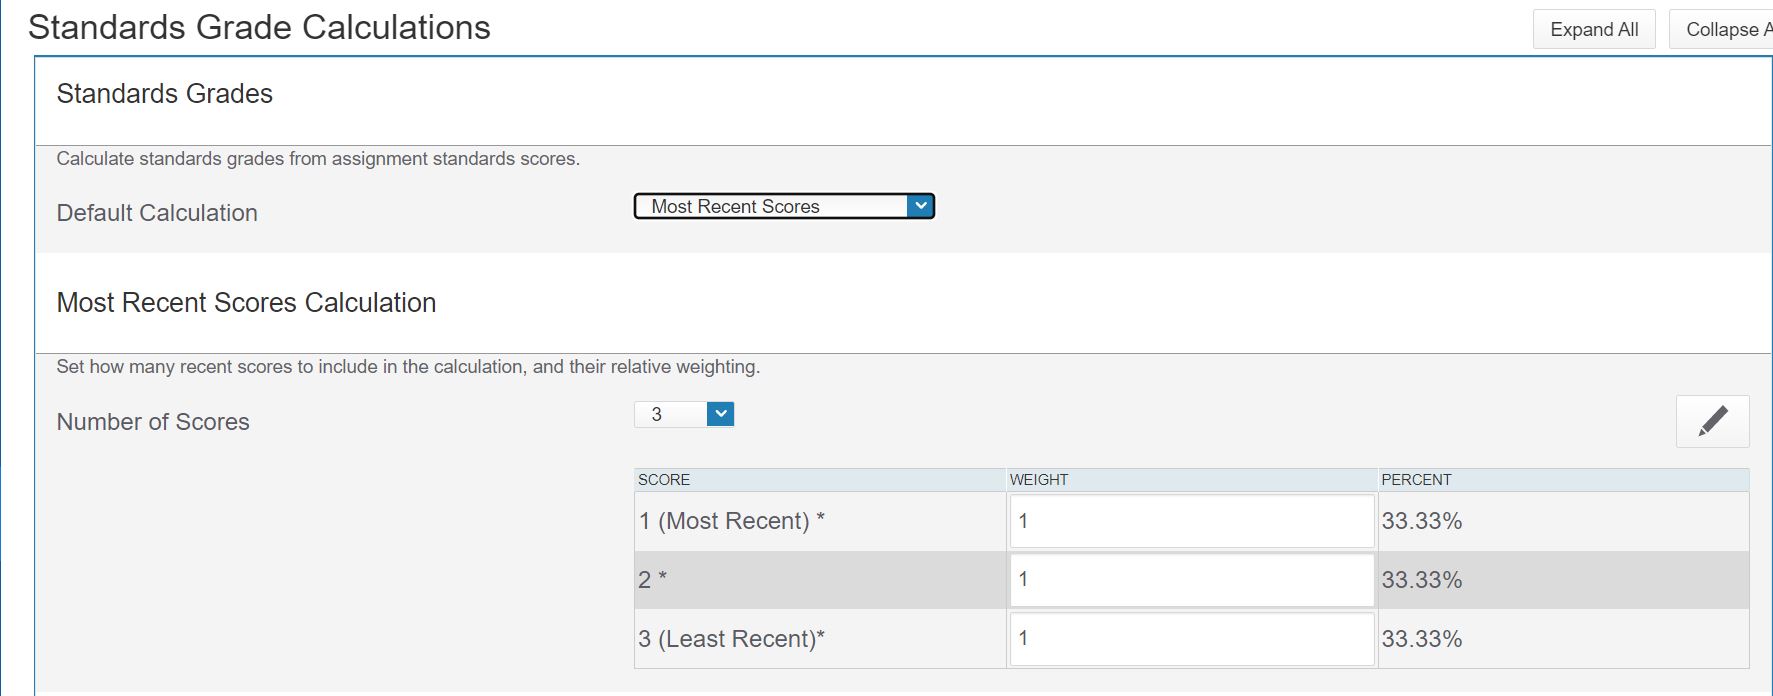Select the "3 (Least Recent)" row label
The width and height of the screenshot is (1773, 696).
point(731,639)
